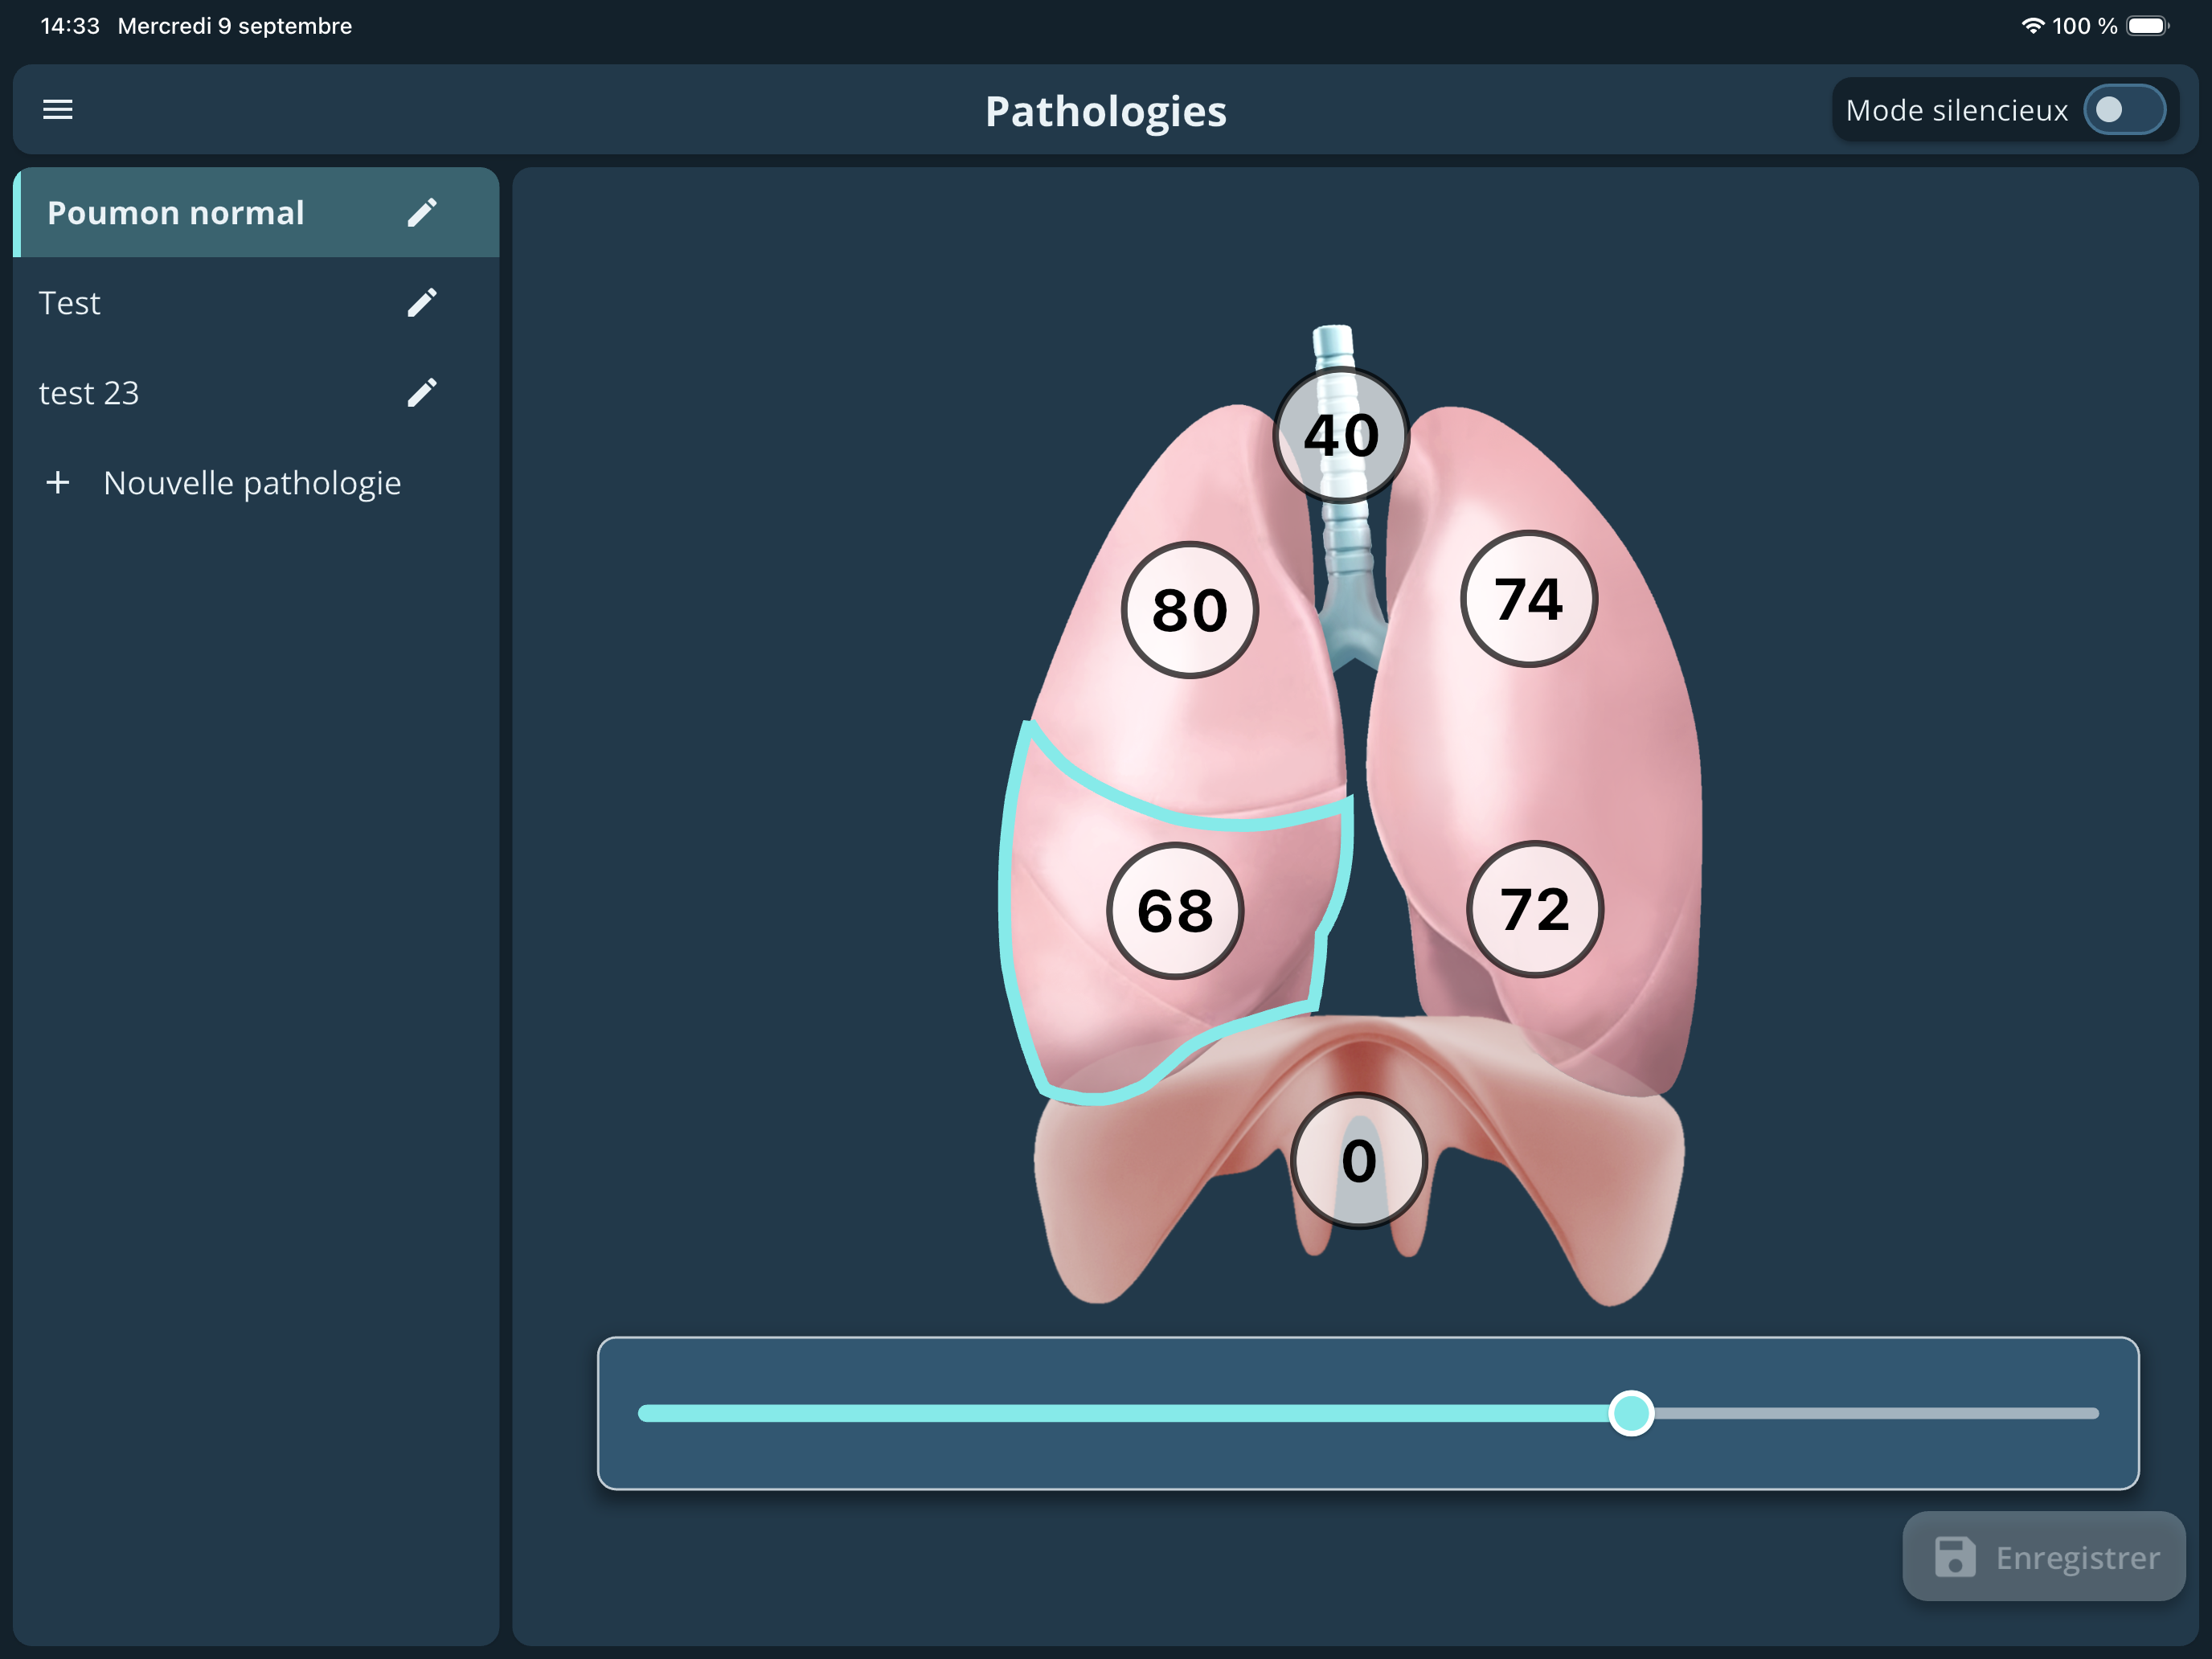Click the pencil icon beside Test
Image resolution: width=2212 pixels, height=1659 pixels.
point(422,302)
